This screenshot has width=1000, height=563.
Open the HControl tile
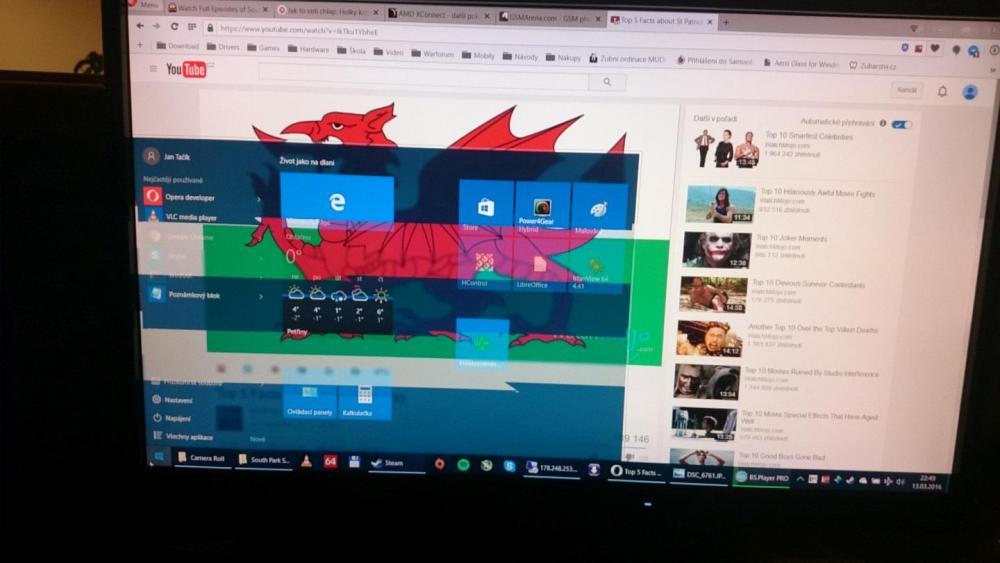tap(485, 263)
